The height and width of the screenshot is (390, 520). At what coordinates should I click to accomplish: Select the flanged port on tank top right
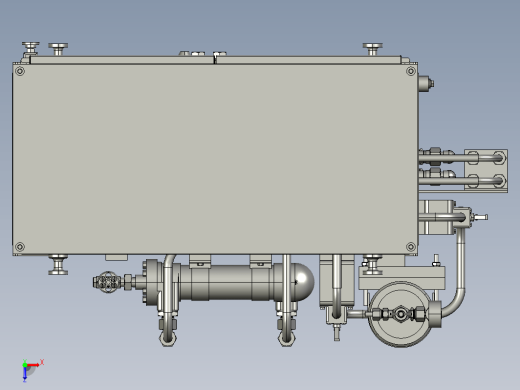[x=373, y=49]
